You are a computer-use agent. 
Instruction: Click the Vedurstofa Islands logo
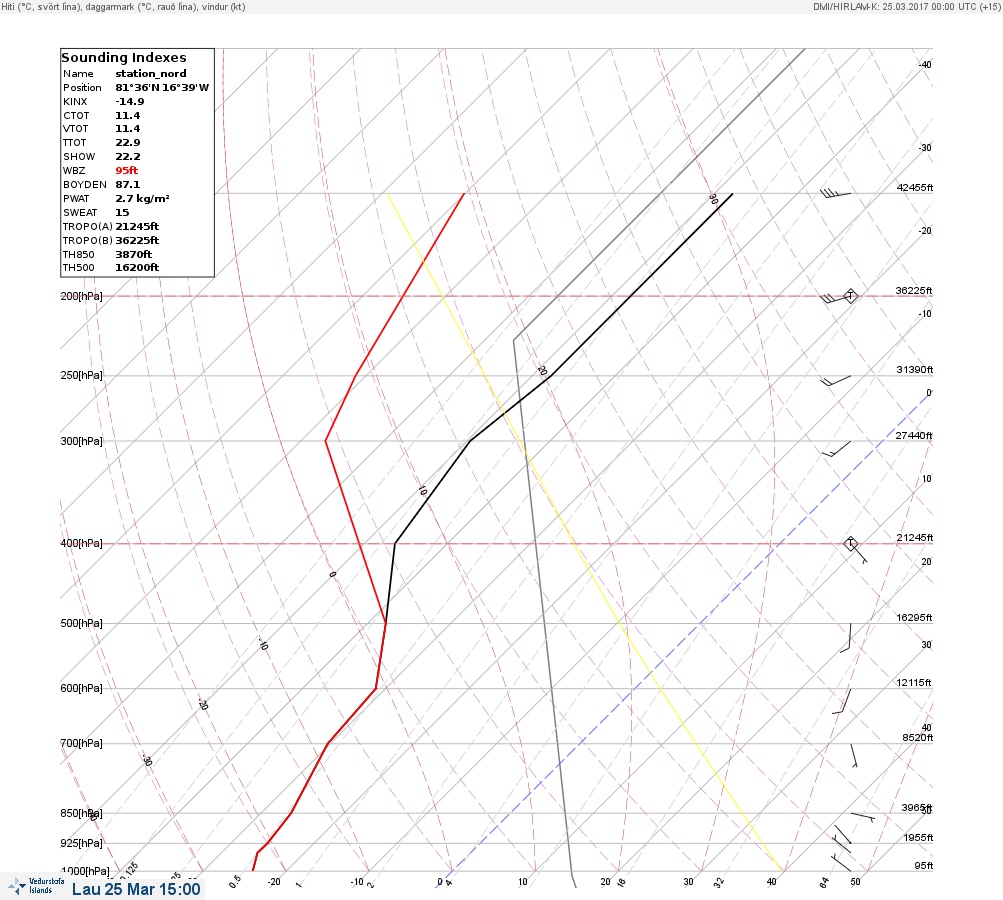coord(36,886)
